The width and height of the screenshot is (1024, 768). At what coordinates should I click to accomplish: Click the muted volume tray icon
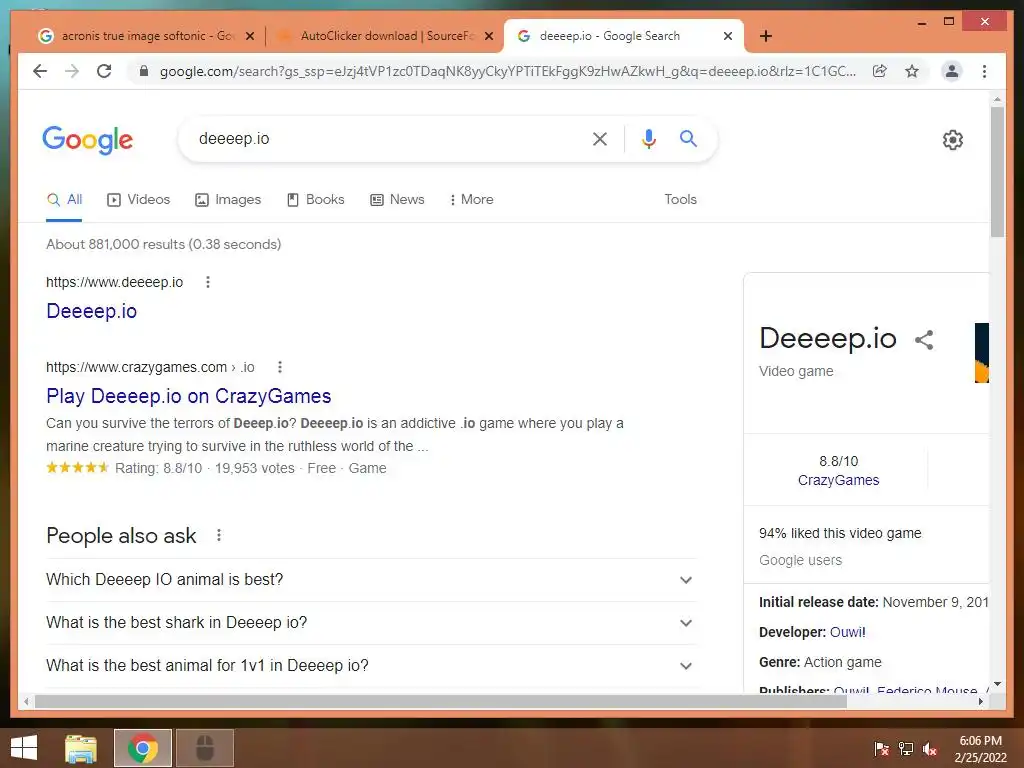(930, 749)
